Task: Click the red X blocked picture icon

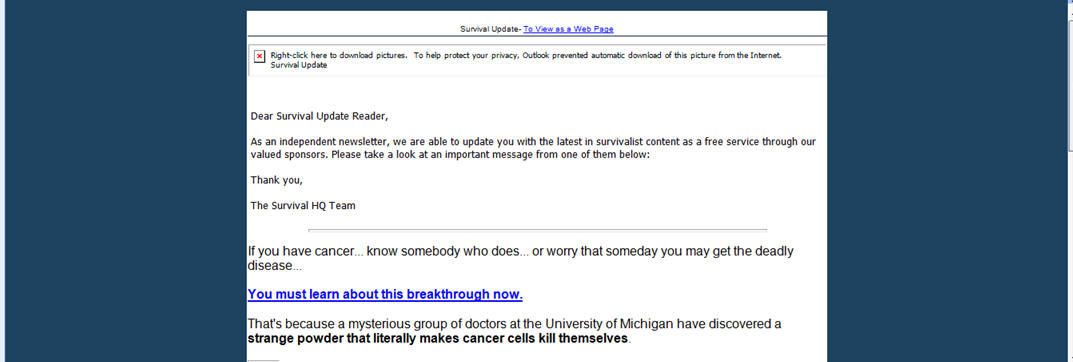Action: point(259,56)
